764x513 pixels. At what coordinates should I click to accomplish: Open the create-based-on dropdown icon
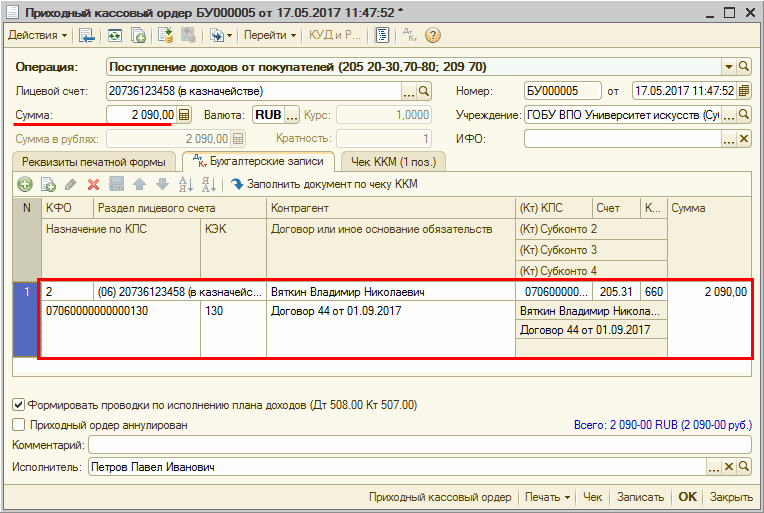click(220, 35)
